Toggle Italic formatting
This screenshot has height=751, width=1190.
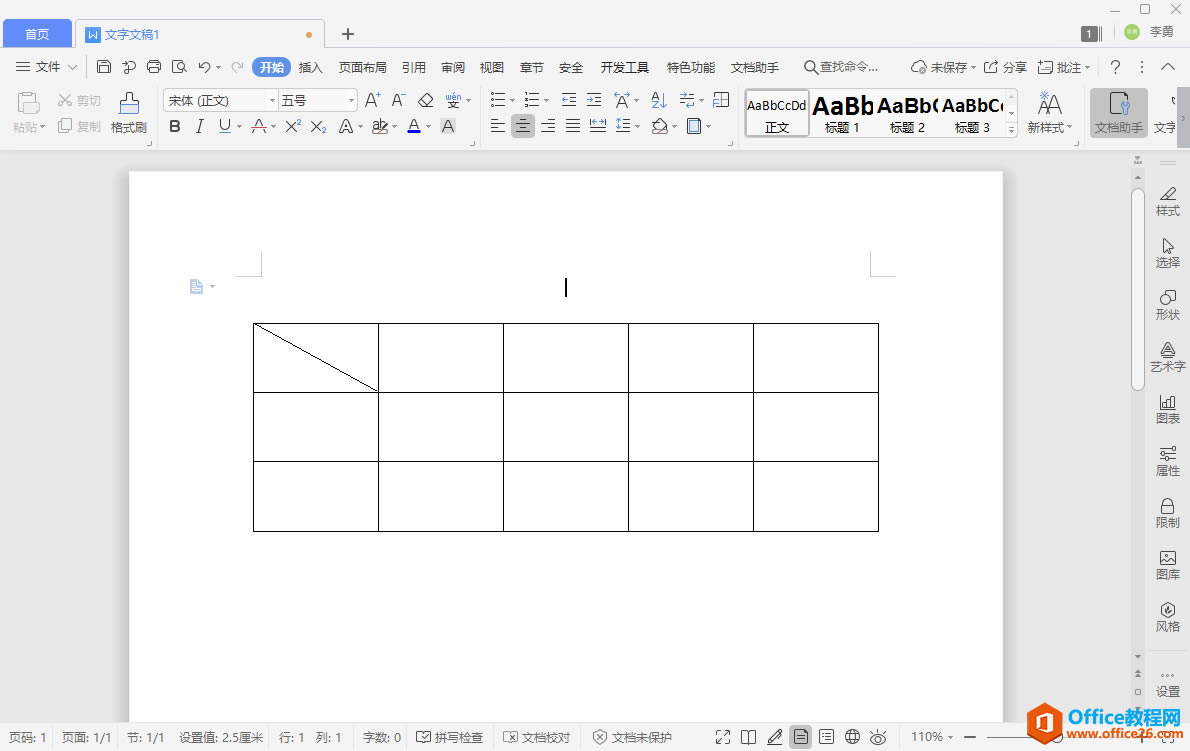coord(200,126)
